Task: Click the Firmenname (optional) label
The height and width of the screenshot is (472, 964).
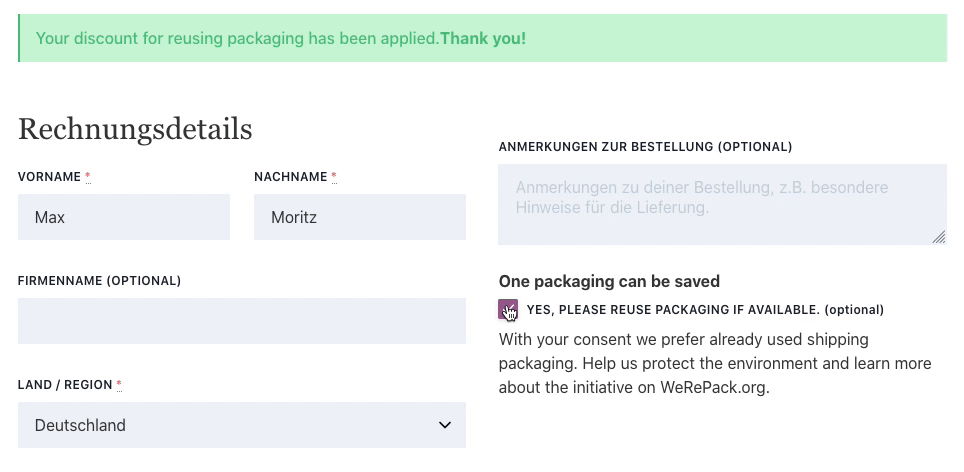Action: tap(100, 281)
